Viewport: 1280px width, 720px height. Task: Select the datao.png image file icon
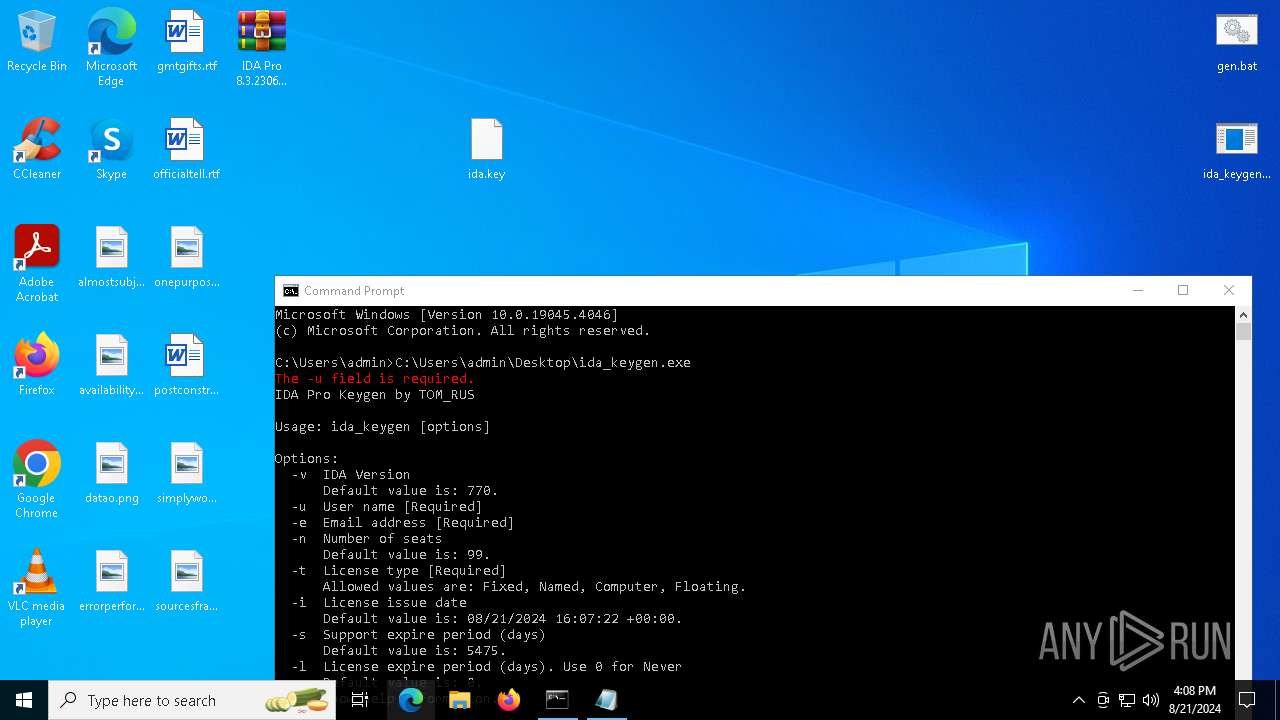[111, 474]
